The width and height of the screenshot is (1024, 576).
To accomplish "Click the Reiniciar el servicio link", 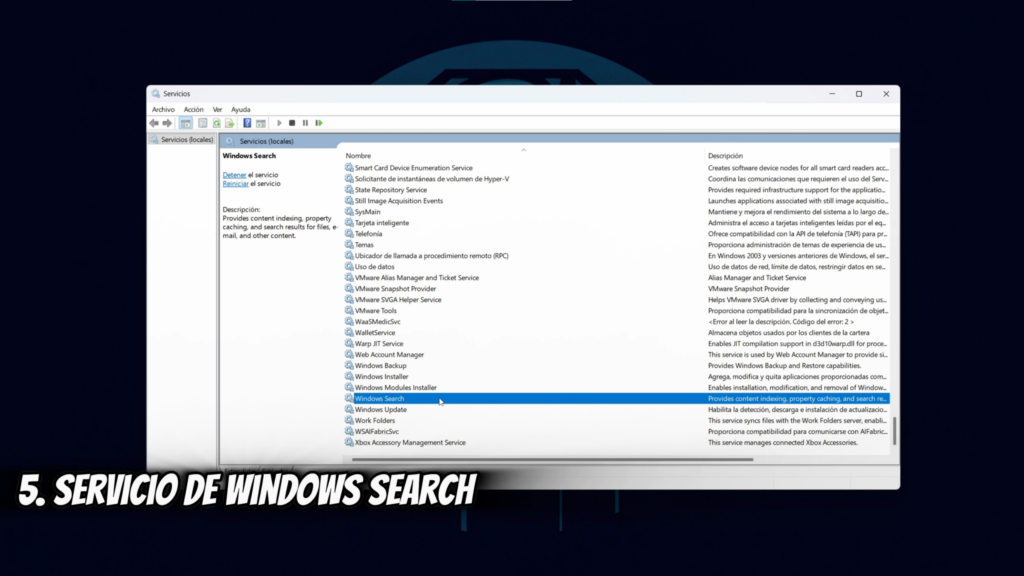I will (233, 183).
